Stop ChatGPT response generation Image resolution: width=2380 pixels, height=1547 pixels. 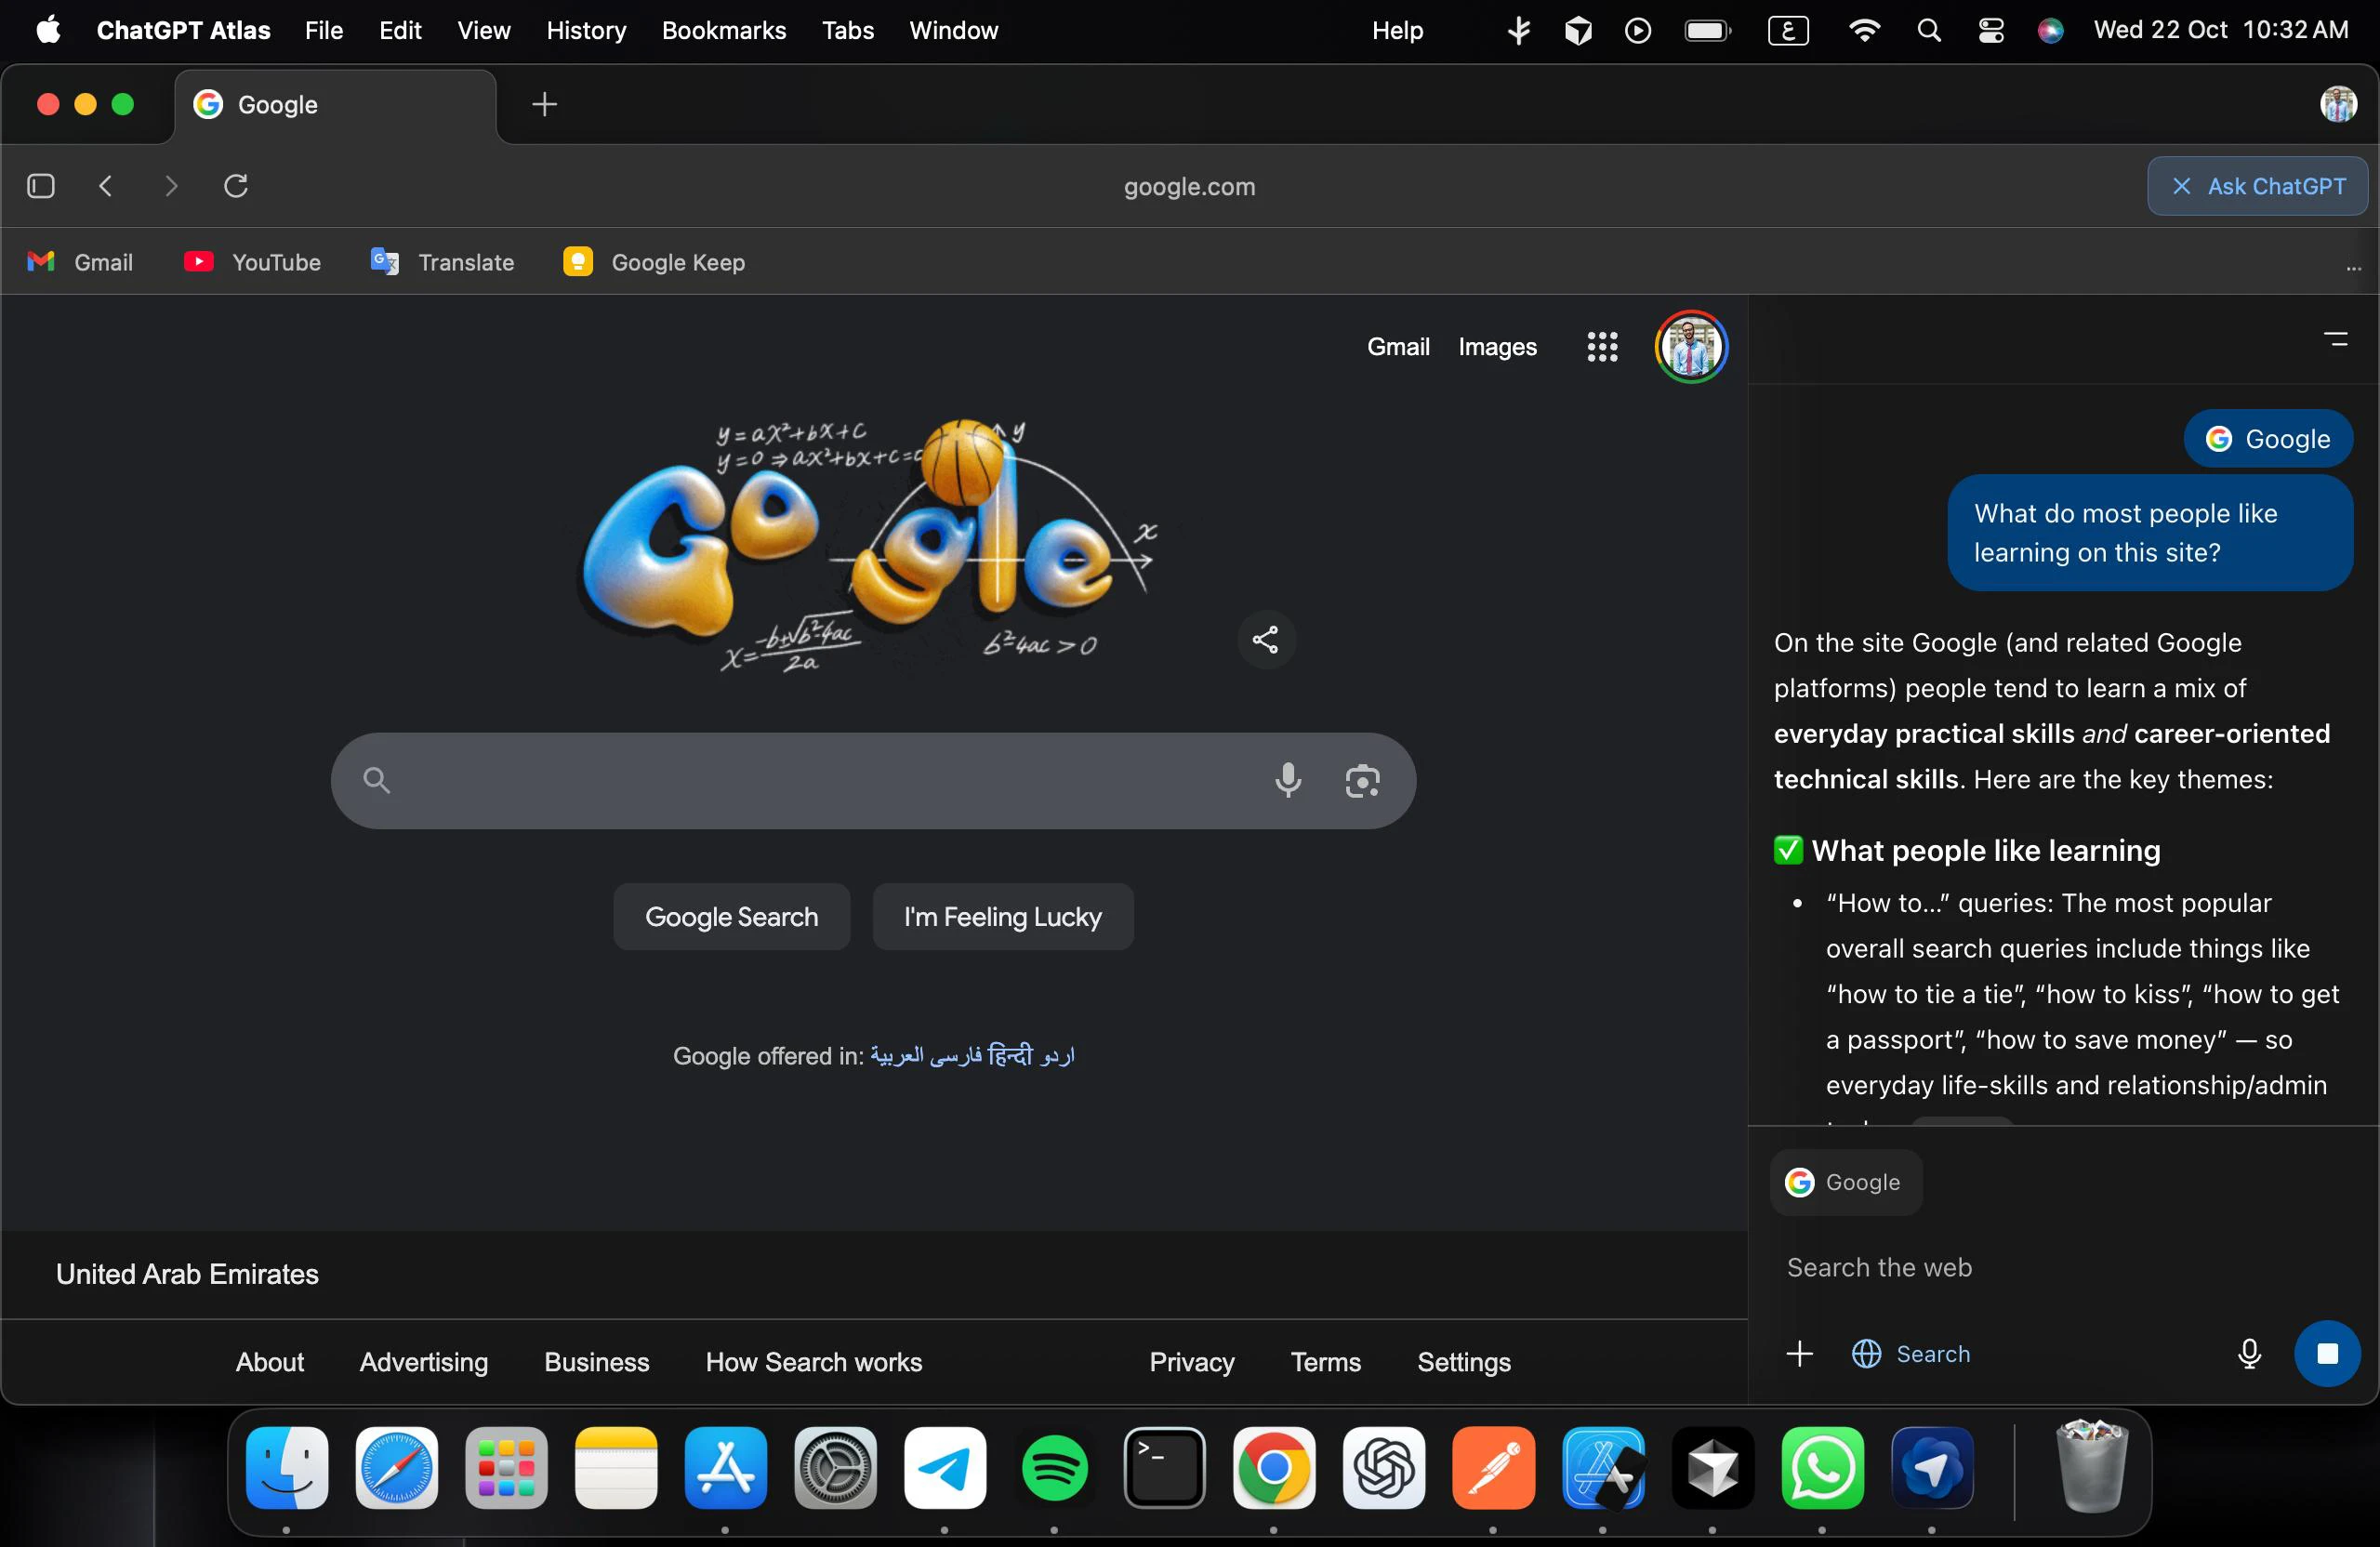(2327, 1353)
